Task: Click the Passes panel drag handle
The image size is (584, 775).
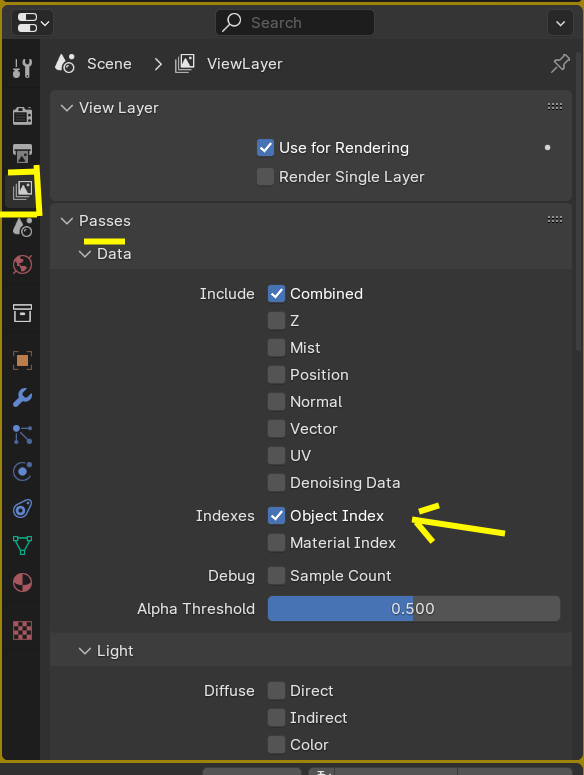Action: click(555, 219)
